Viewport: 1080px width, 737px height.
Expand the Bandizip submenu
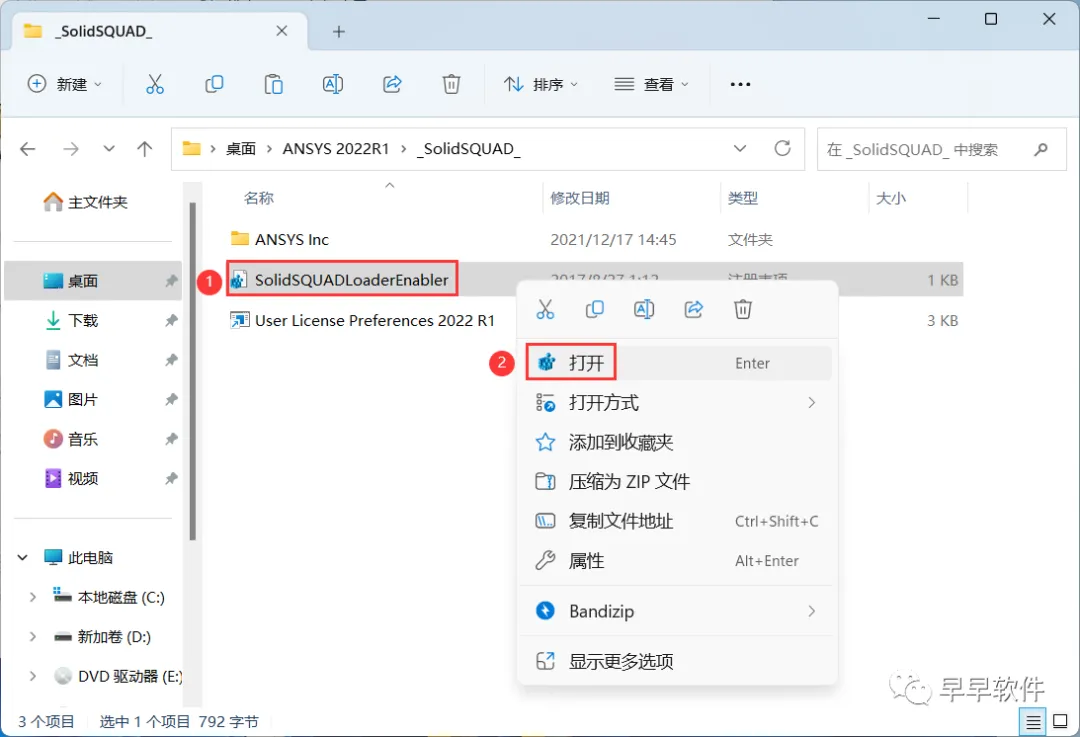(811, 611)
